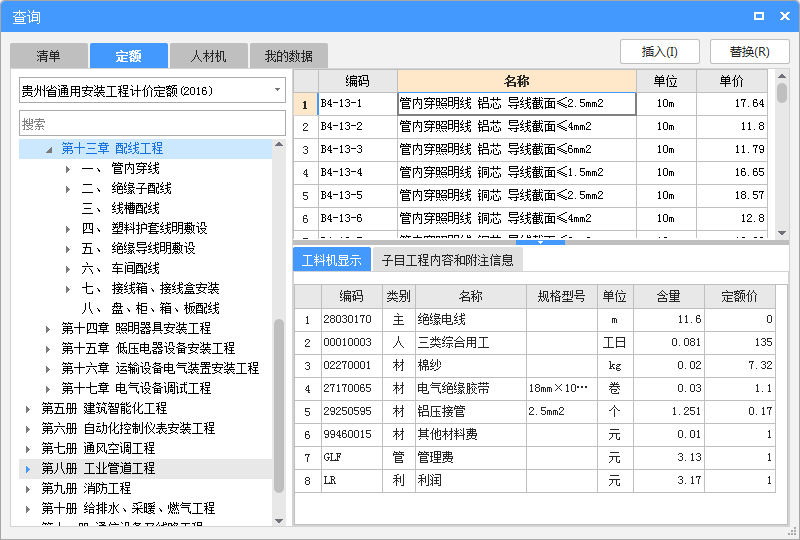Expand 五、绝缘导线明敷设 node
800x540 pixels.
coord(68,249)
